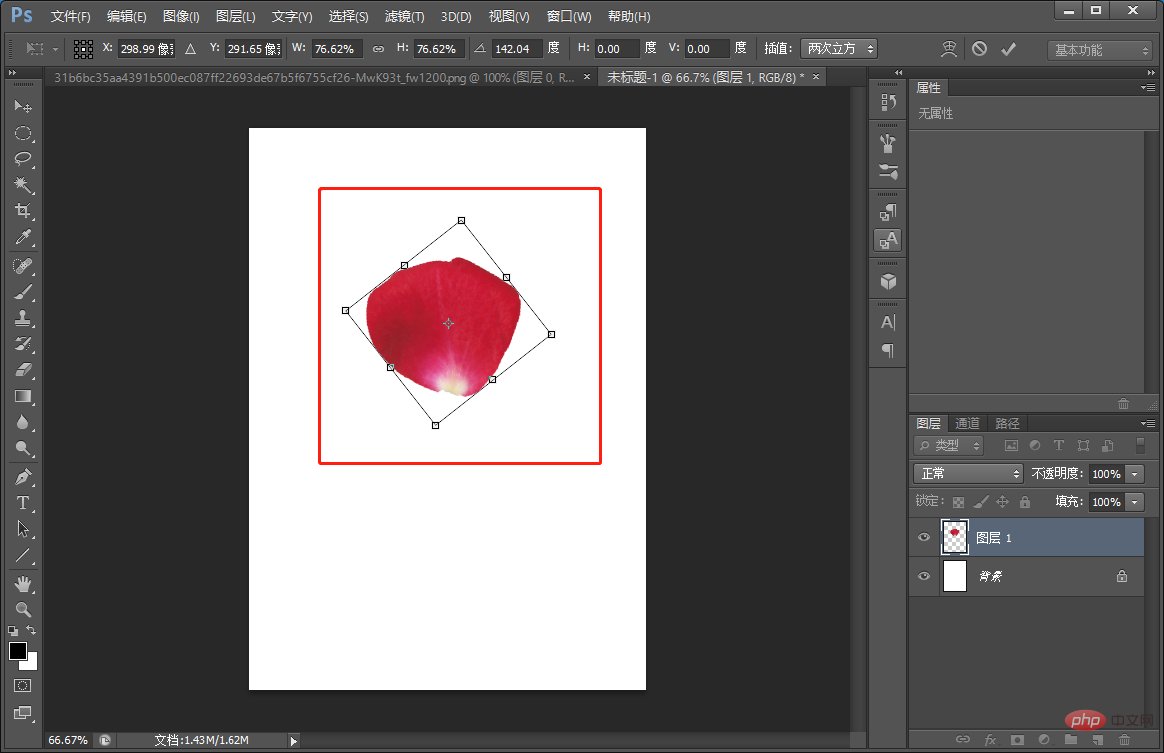Switch to the 路径 tab
Screen dimensions: 1164x753
point(1007,423)
